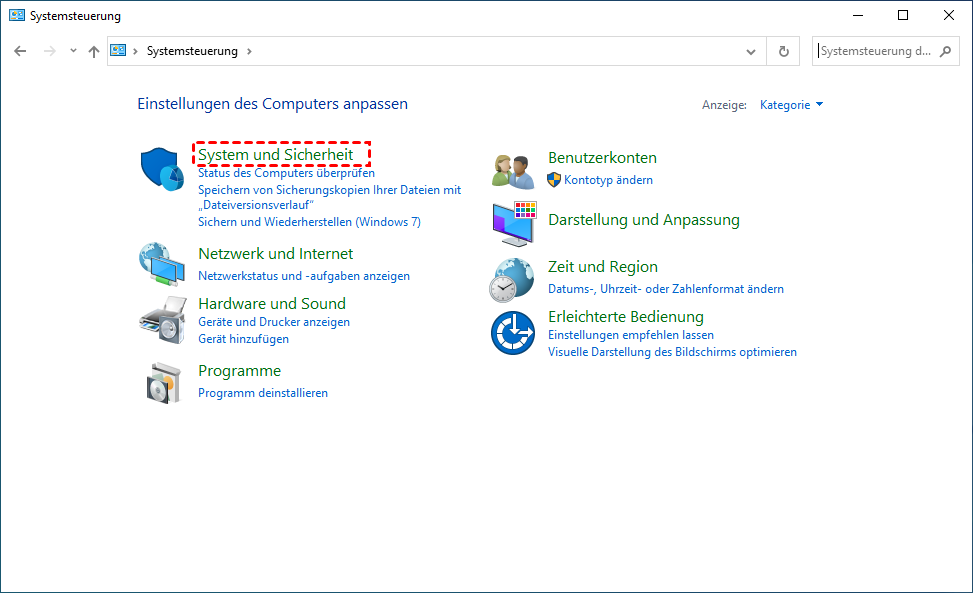
Task: Click Sichern und Wiederherstellen (Windows 7)
Action: [309, 222]
